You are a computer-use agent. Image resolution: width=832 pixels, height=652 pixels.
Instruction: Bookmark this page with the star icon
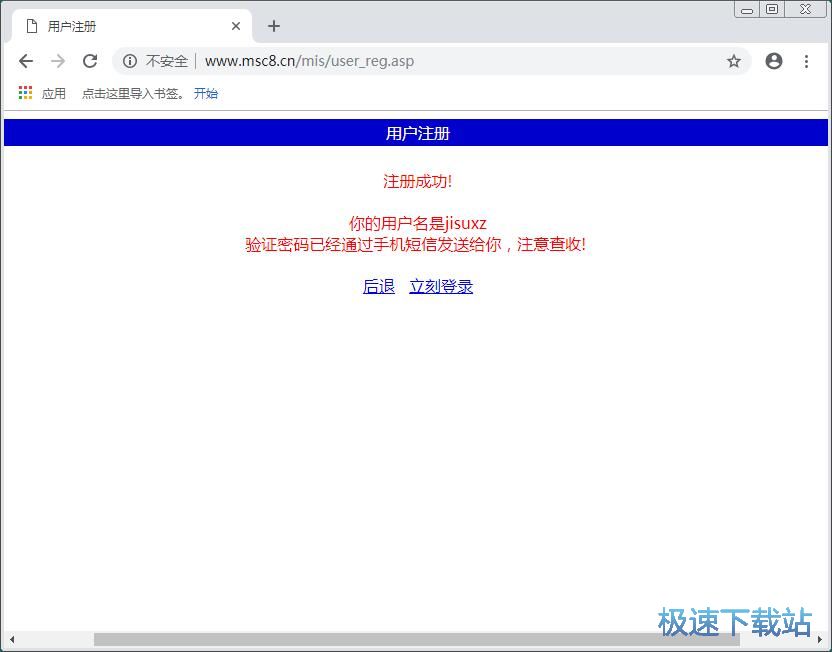[x=734, y=61]
